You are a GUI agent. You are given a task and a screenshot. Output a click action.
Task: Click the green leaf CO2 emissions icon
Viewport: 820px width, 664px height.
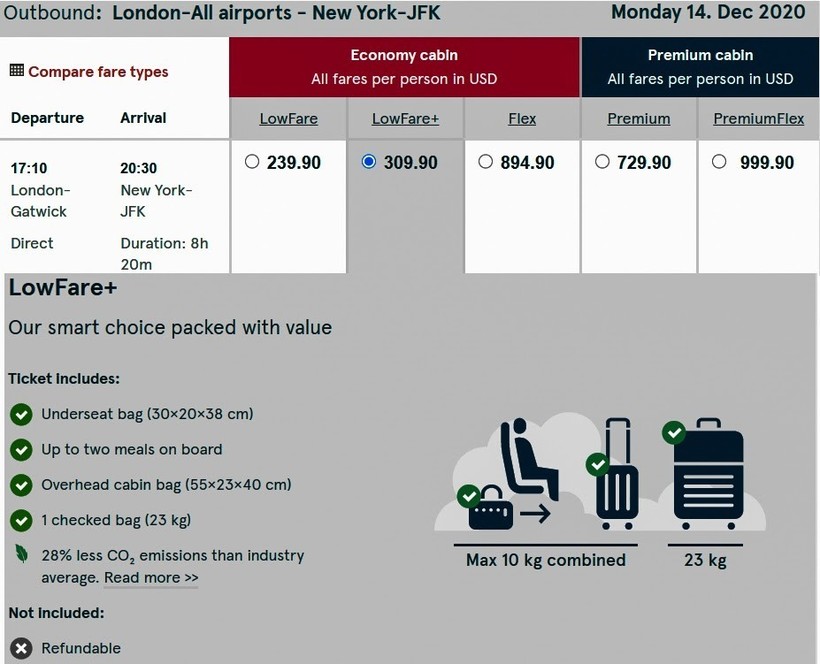tap(20, 555)
